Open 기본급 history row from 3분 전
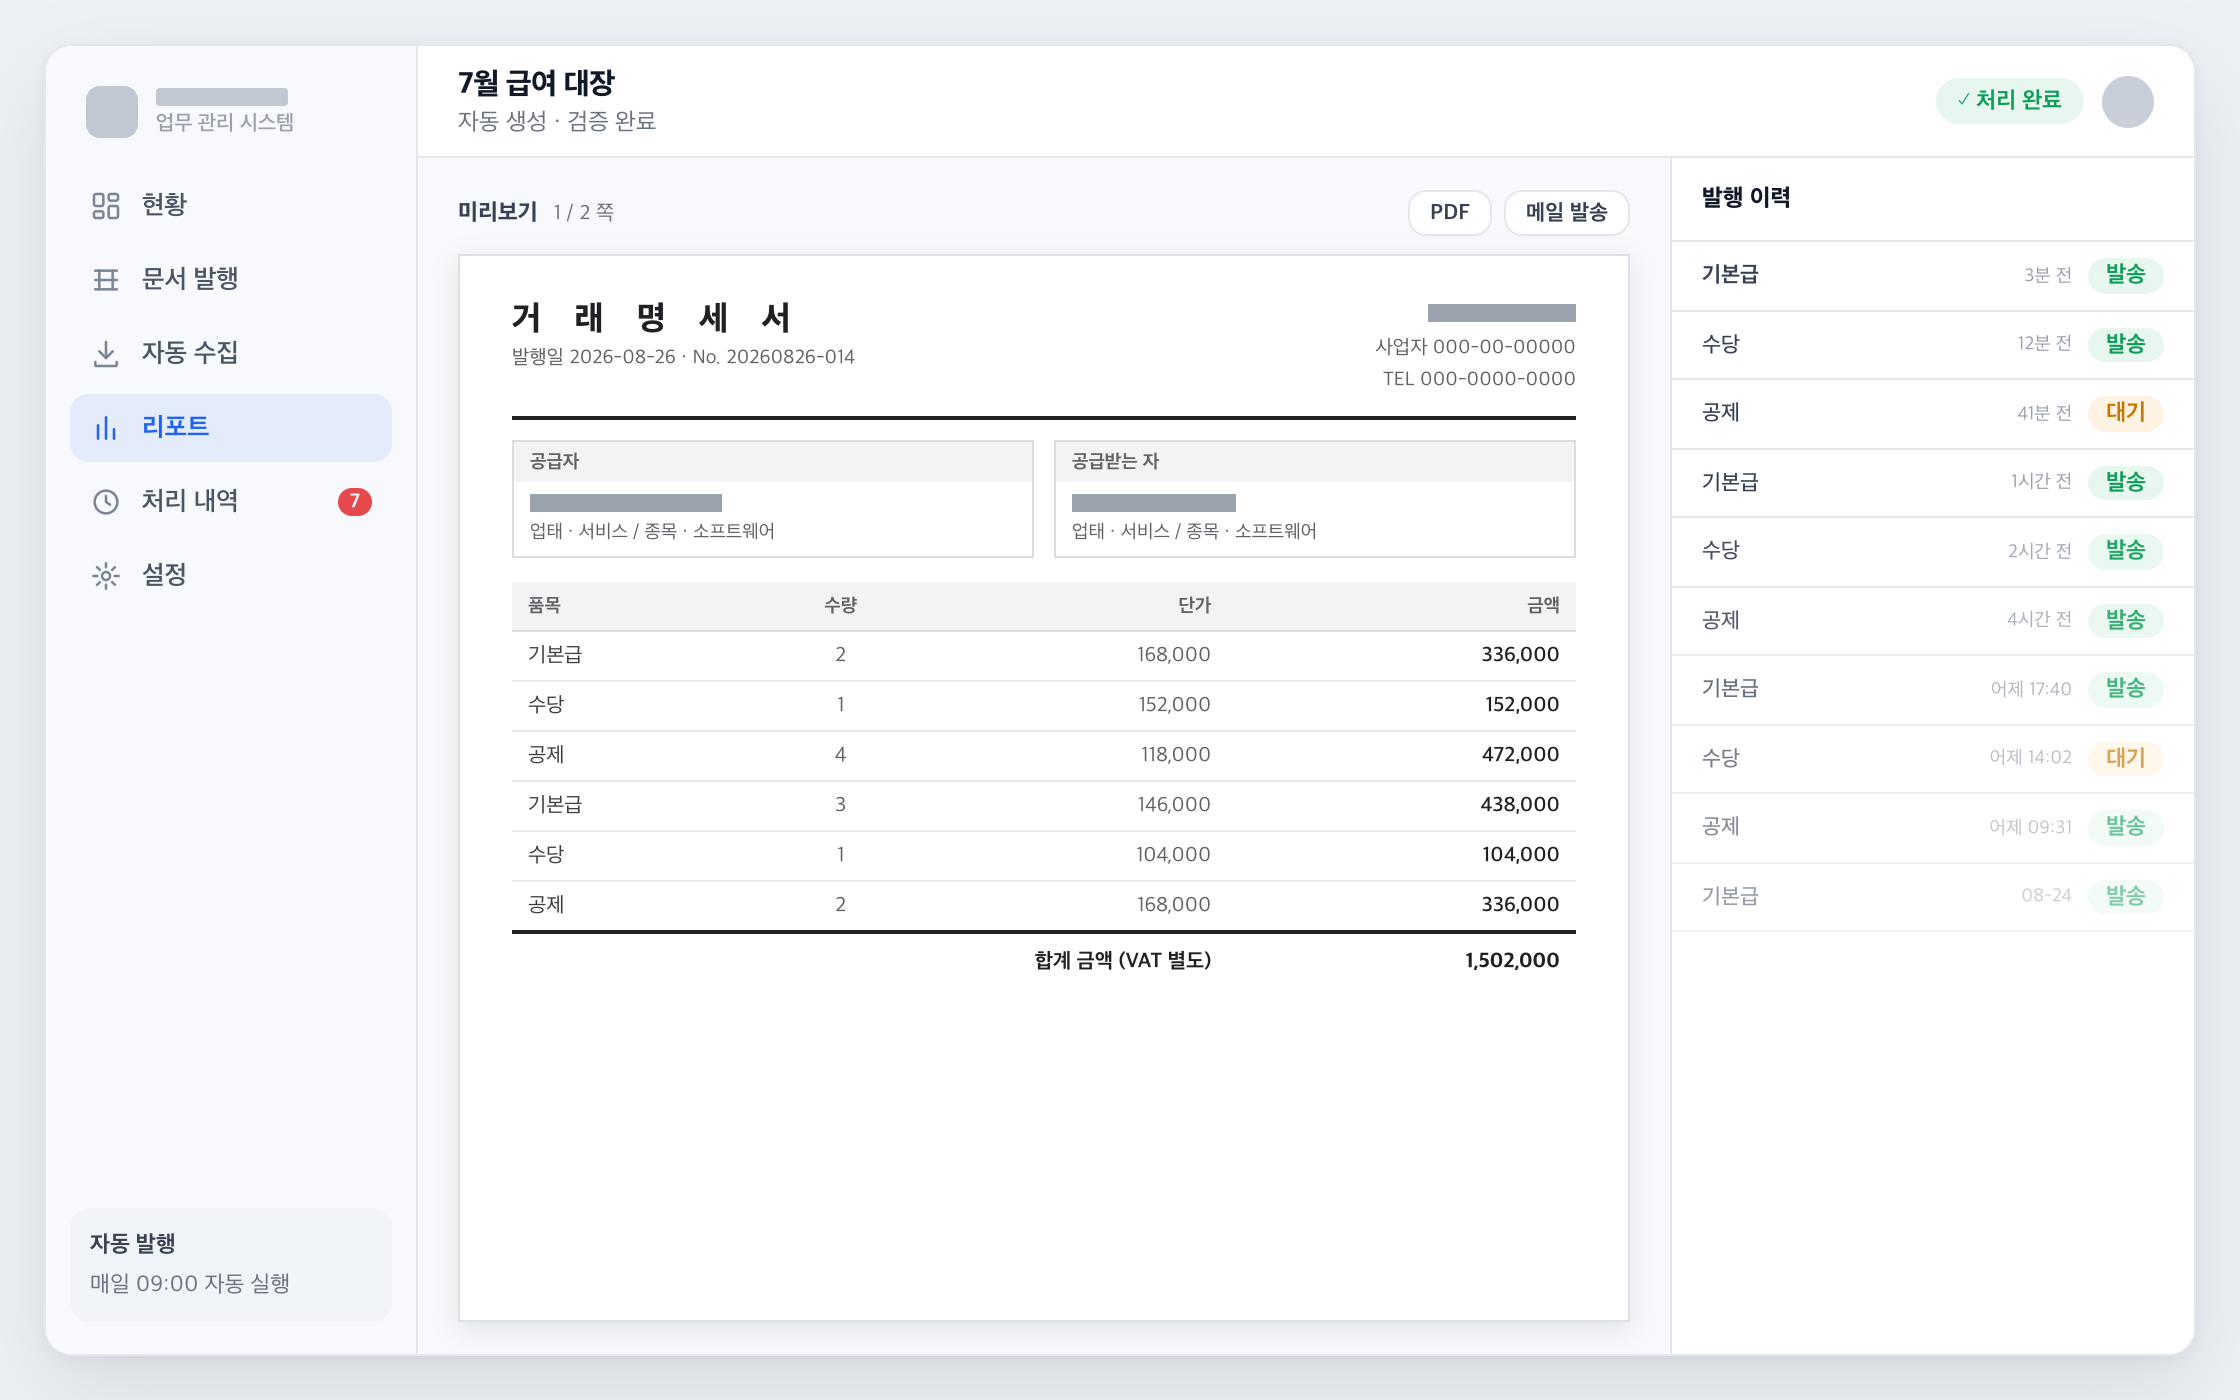 (1933, 275)
